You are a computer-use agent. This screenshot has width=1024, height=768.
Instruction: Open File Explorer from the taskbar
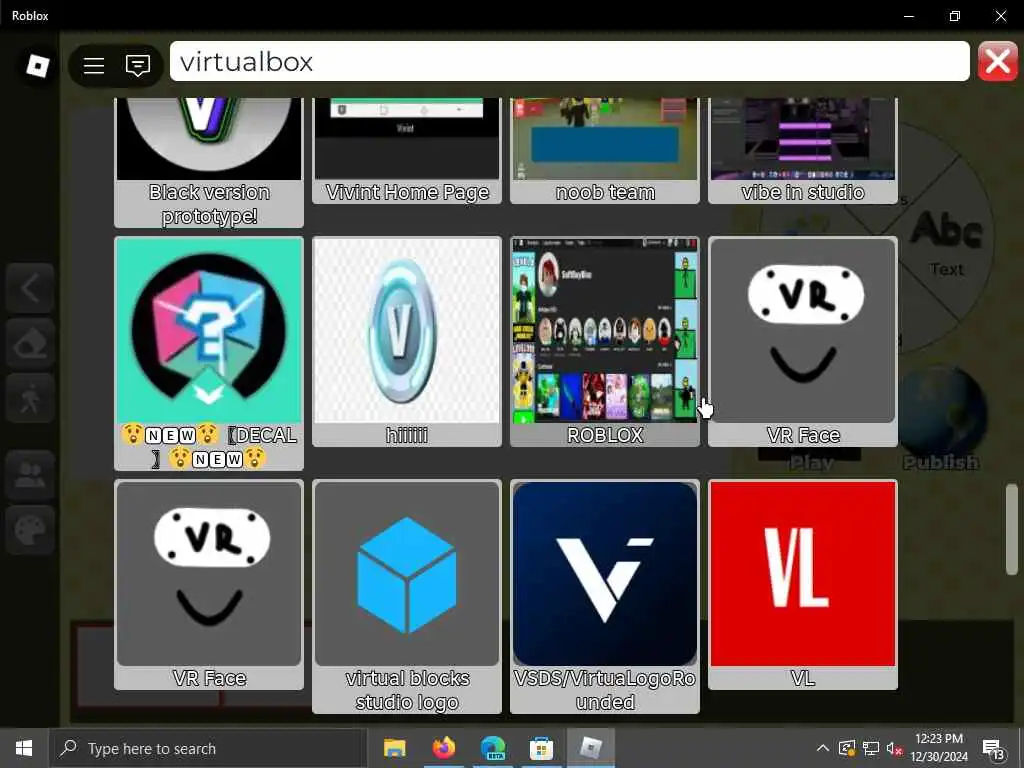(394, 748)
